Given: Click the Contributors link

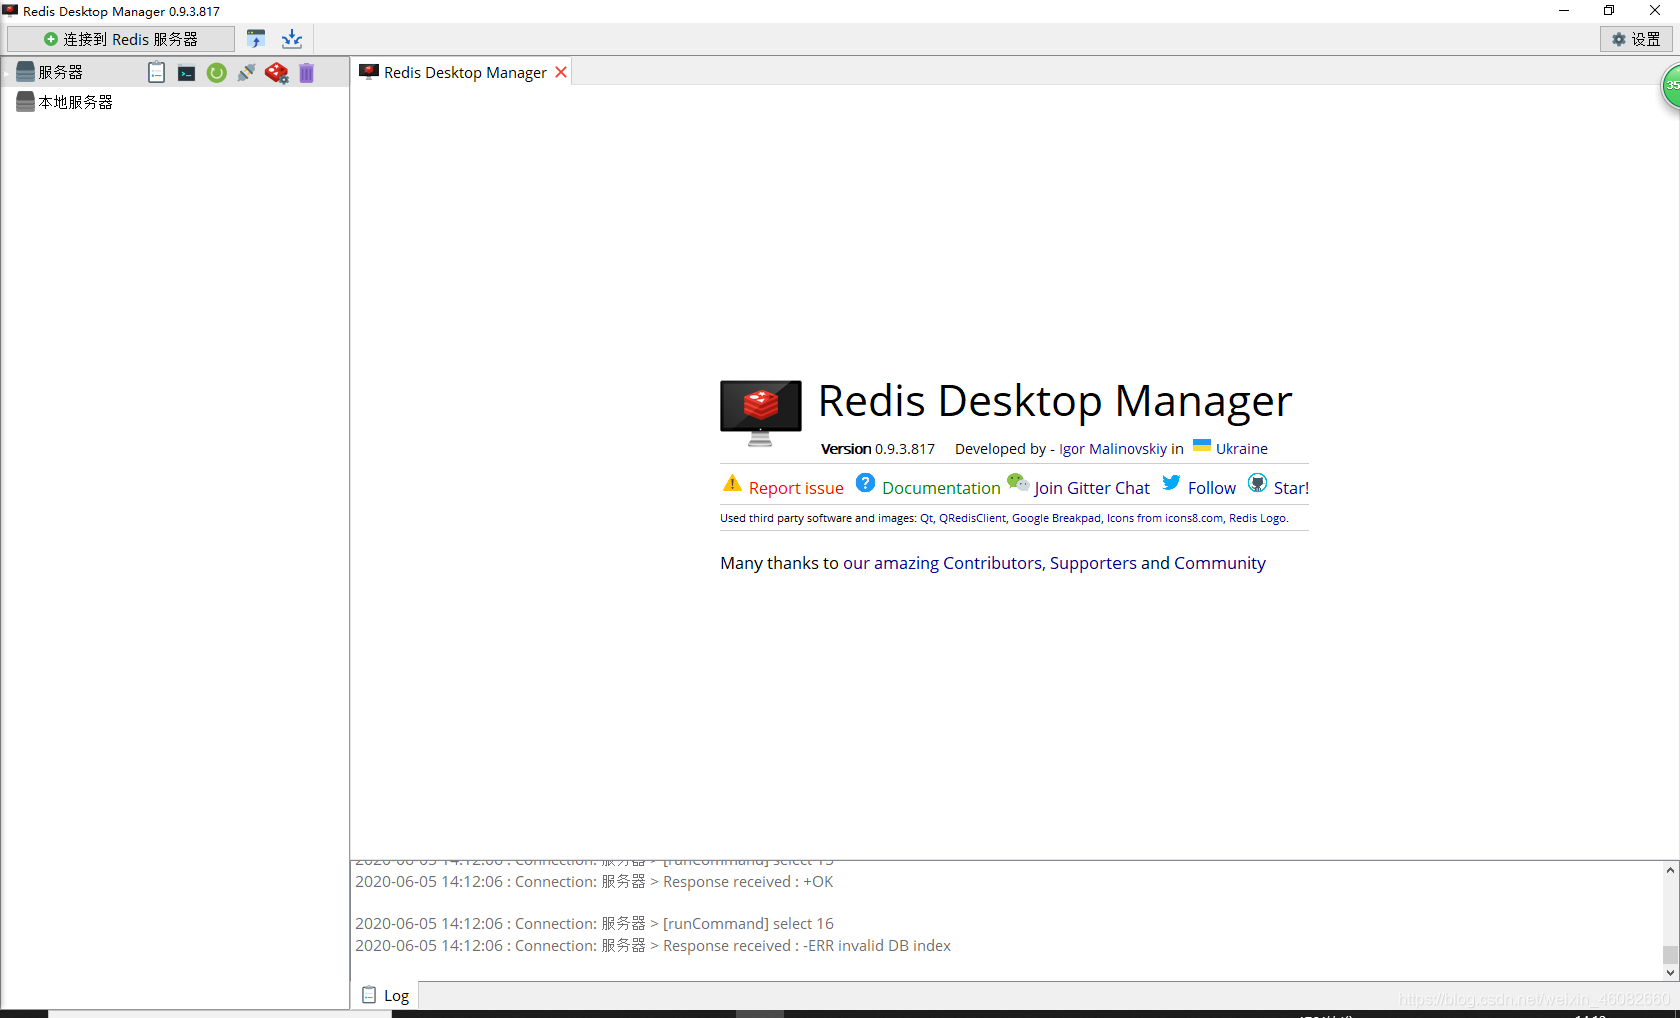Looking at the screenshot, I should (x=993, y=563).
